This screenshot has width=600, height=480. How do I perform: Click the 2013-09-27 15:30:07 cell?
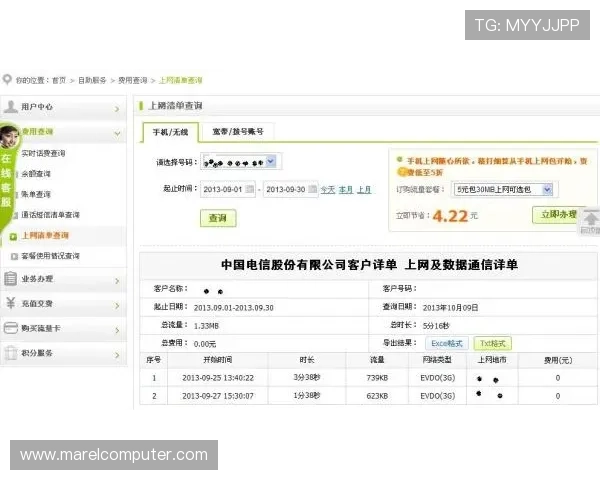[x=218, y=396]
